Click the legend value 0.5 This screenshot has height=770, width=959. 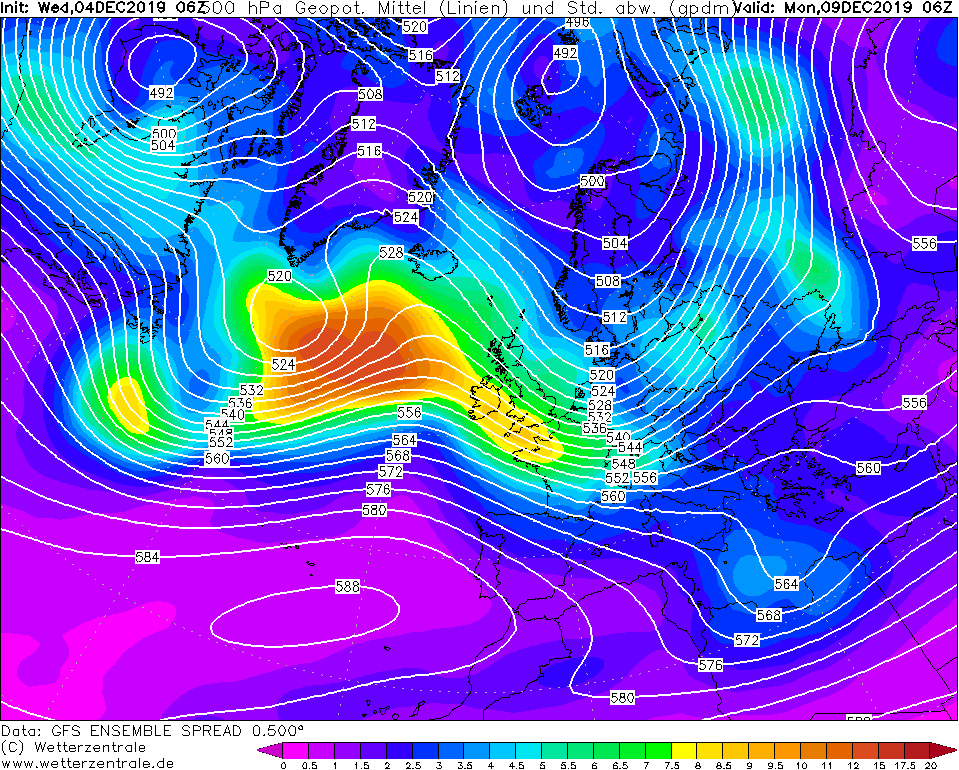309,765
